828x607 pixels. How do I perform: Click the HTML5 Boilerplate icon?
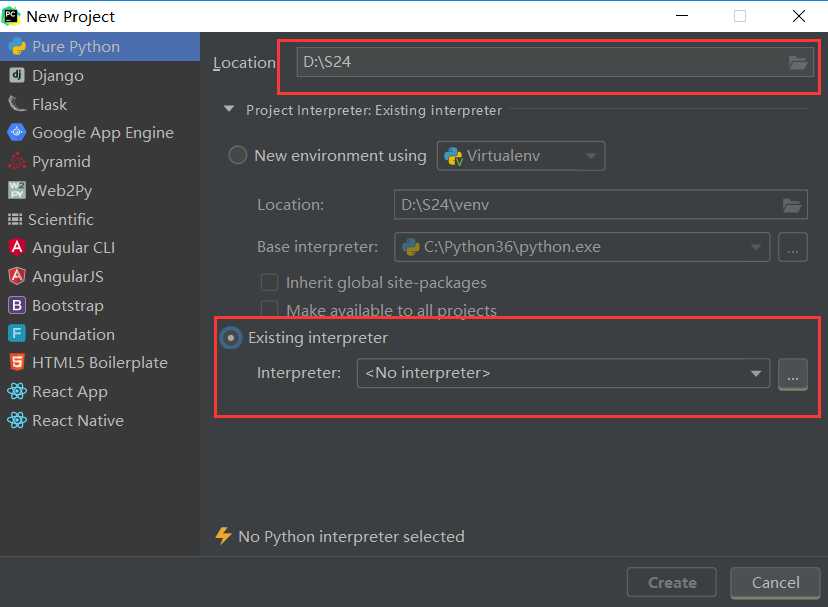[x=17, y=362]
